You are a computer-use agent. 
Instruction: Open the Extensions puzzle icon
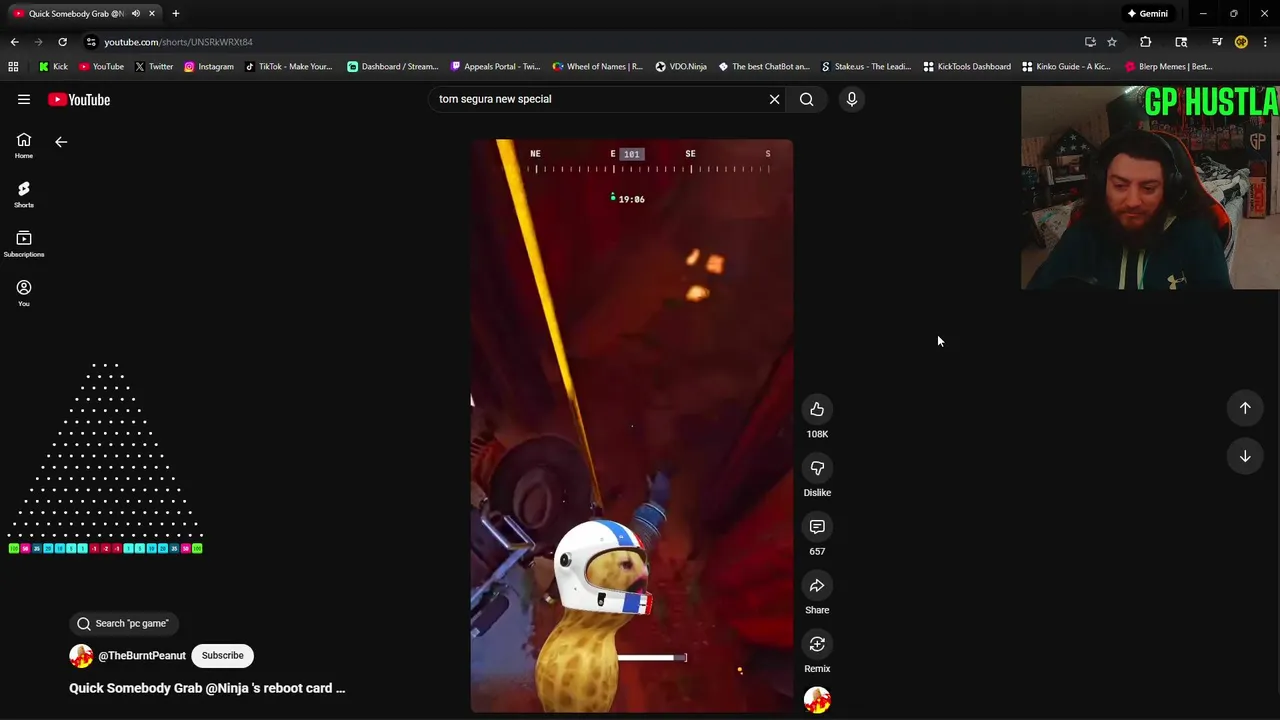pos(1146,42)
